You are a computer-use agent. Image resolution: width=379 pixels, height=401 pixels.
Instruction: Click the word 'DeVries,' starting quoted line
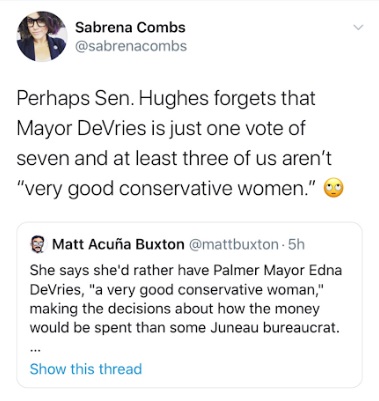point(56,289)
